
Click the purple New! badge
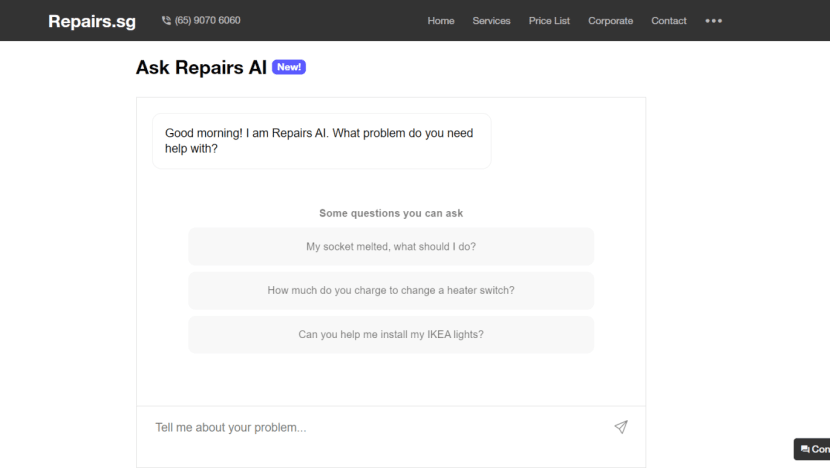pyautogui.click(x=288, y=67)
